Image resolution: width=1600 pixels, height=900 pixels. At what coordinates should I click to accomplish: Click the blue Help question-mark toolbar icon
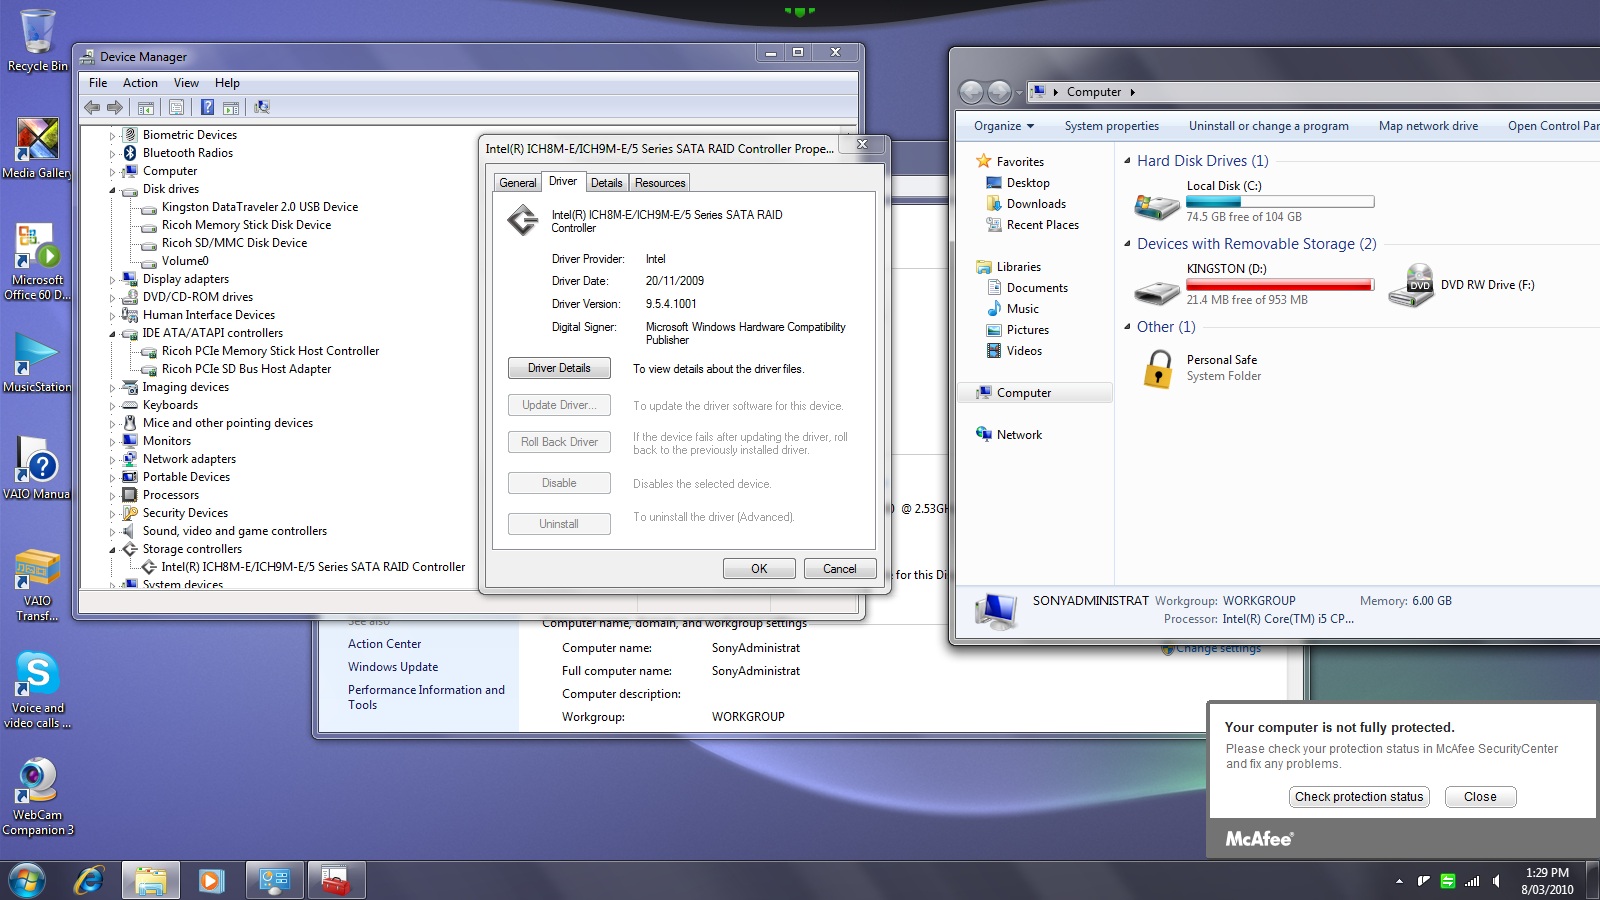coord(207,107)
